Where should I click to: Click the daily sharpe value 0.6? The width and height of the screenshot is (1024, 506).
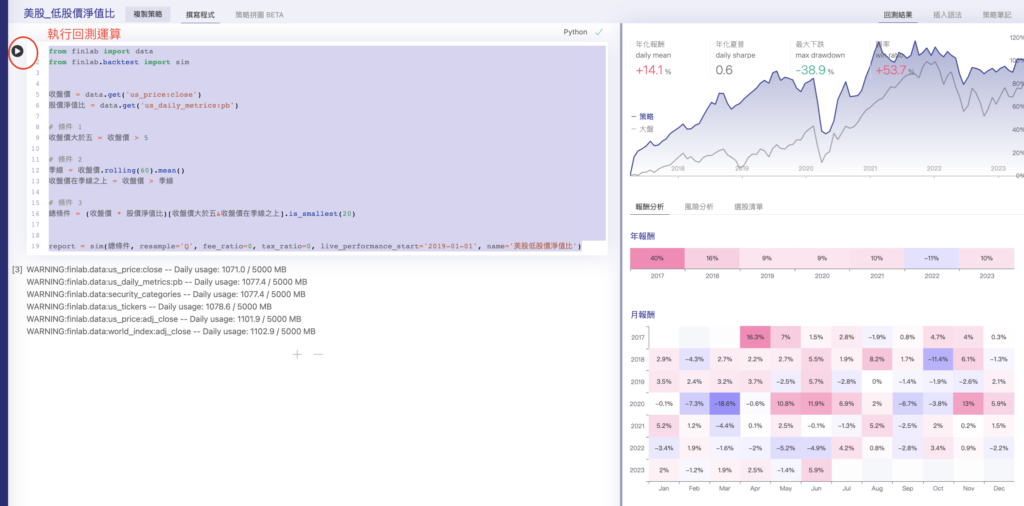click(724, 70)
